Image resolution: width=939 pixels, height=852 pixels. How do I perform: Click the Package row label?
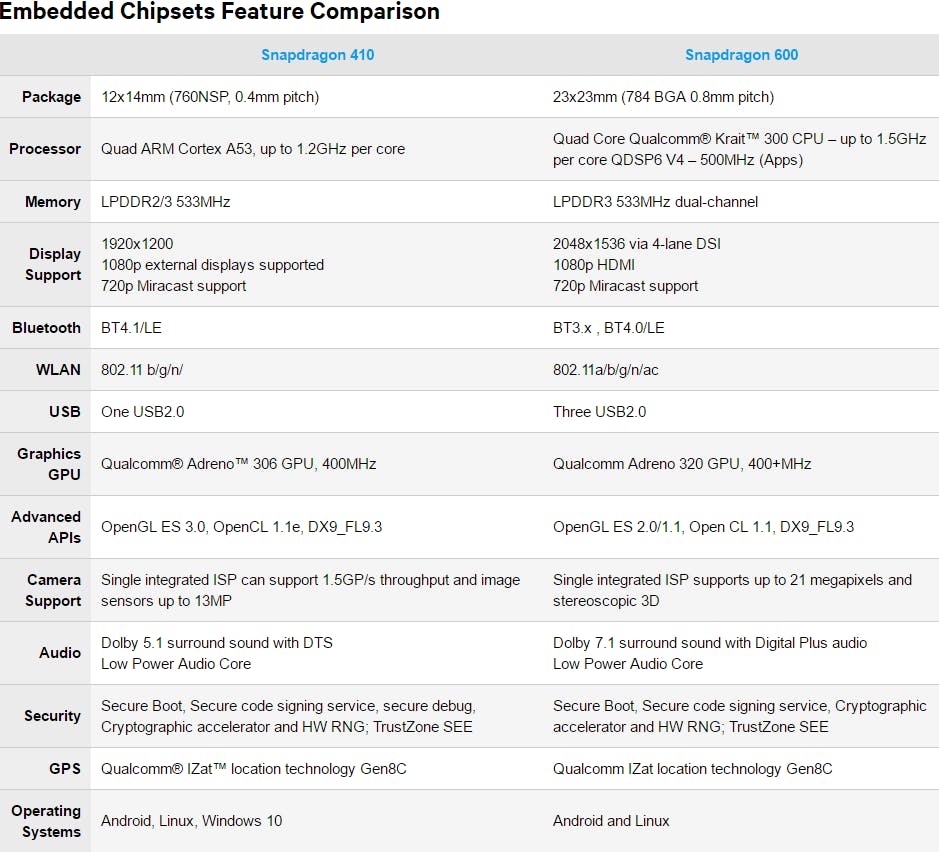pos(52,97)
